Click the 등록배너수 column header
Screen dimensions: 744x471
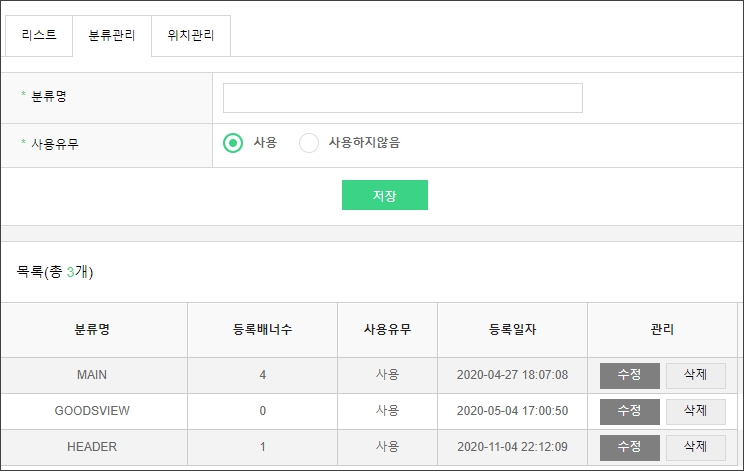262,330
